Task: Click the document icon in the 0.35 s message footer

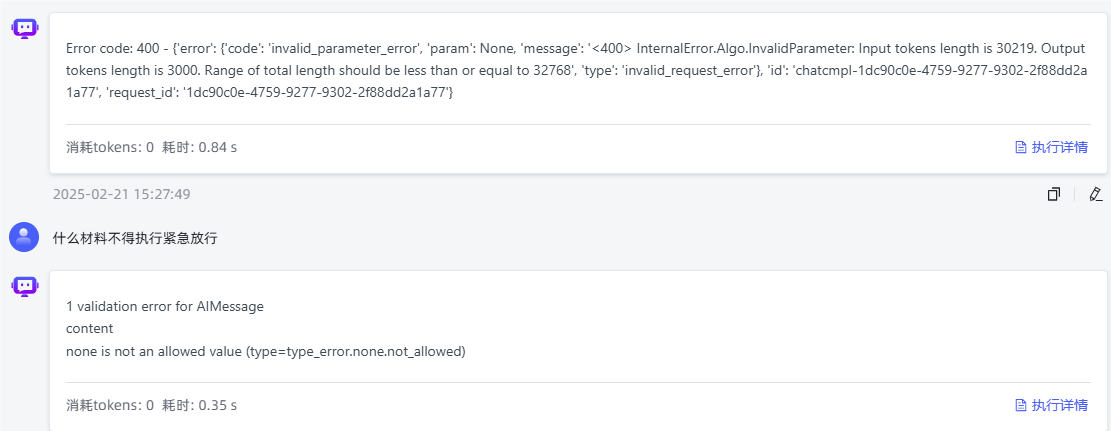Action: 1021,405
